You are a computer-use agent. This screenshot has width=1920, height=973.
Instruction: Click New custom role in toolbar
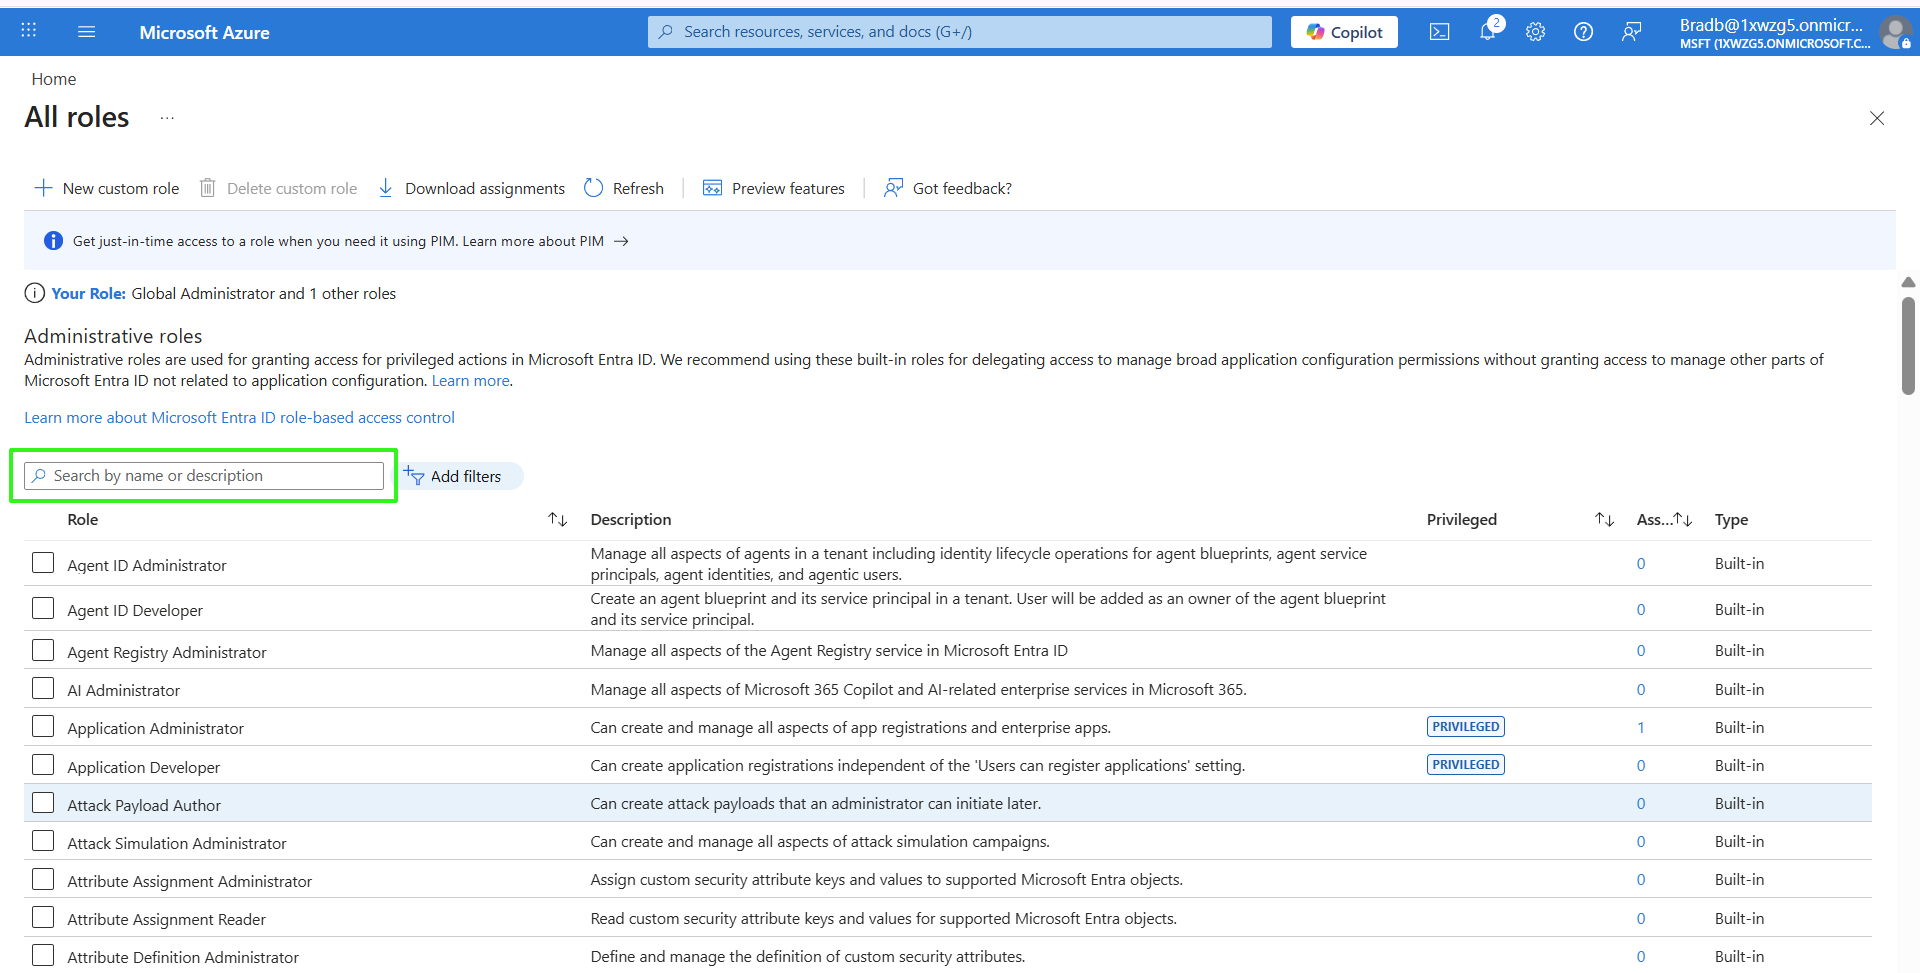pos(107,188)
